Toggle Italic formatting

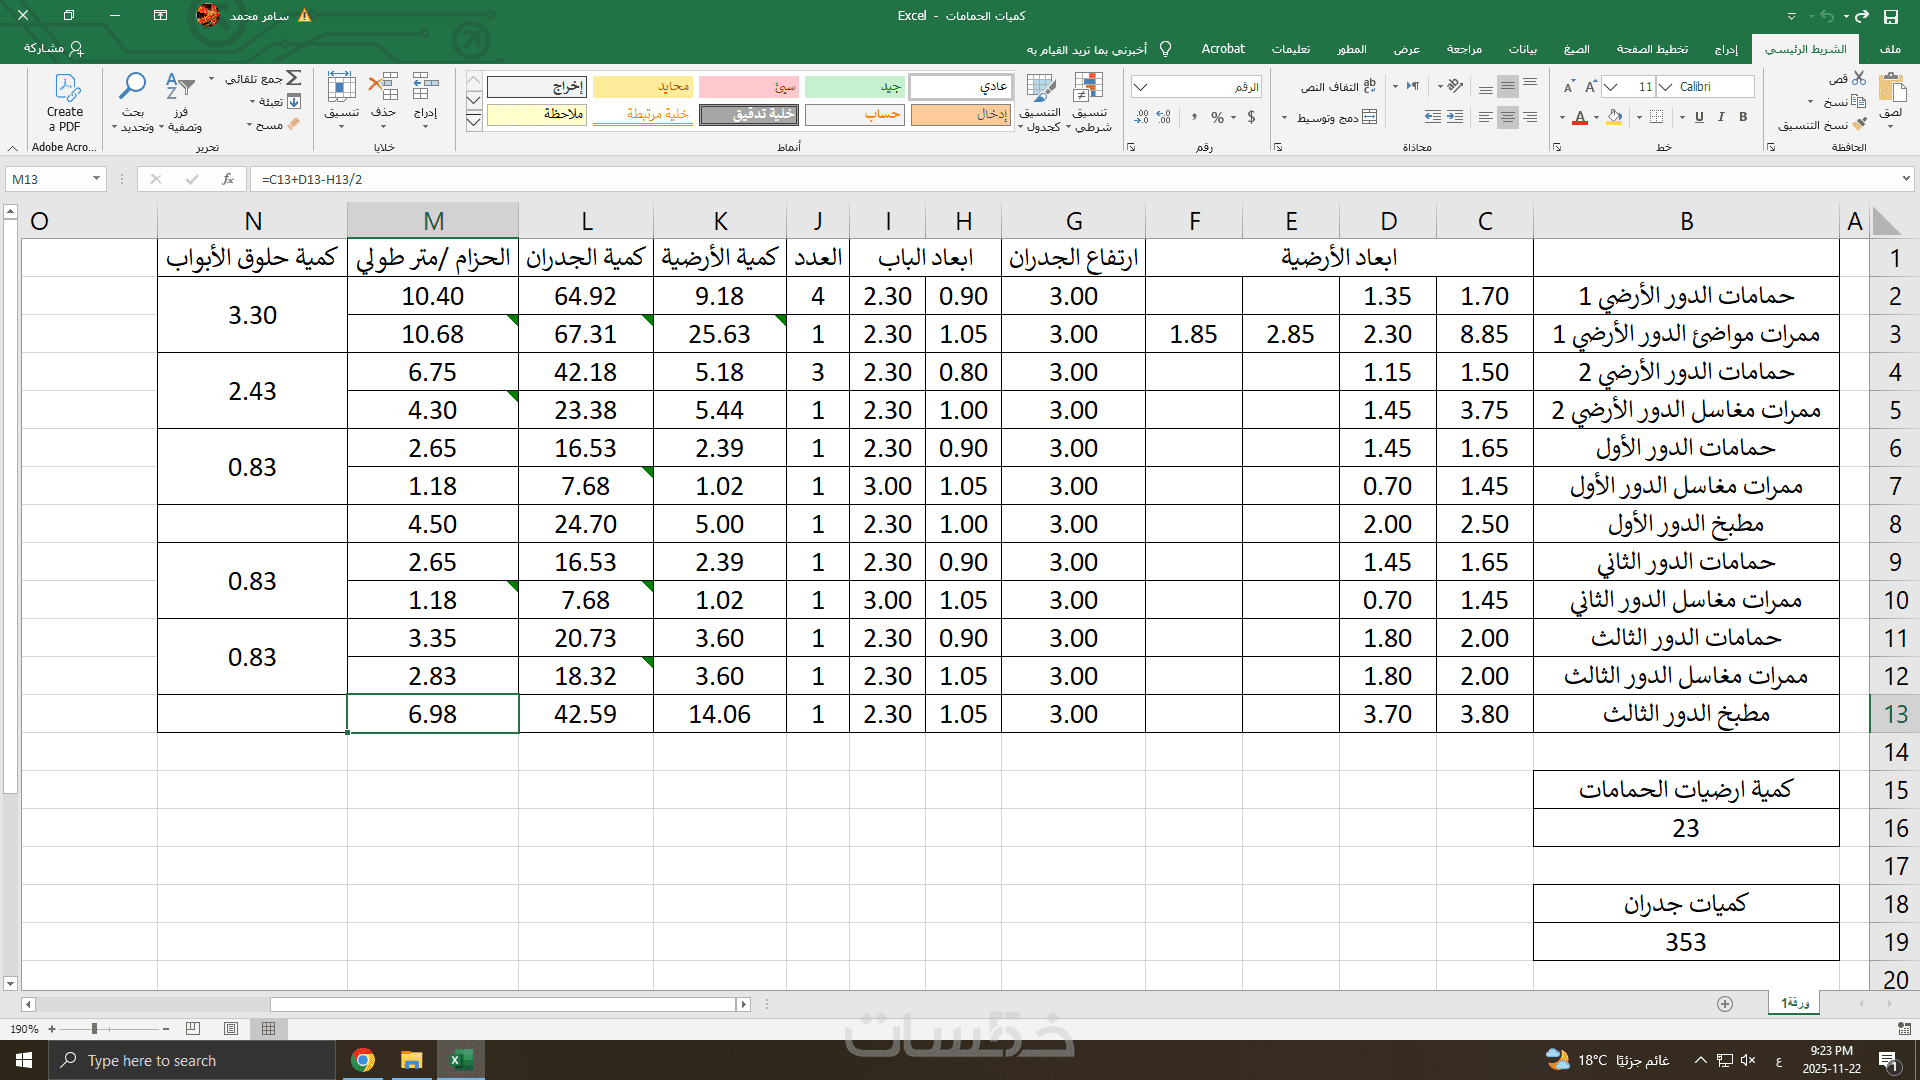coord(1721,117)
